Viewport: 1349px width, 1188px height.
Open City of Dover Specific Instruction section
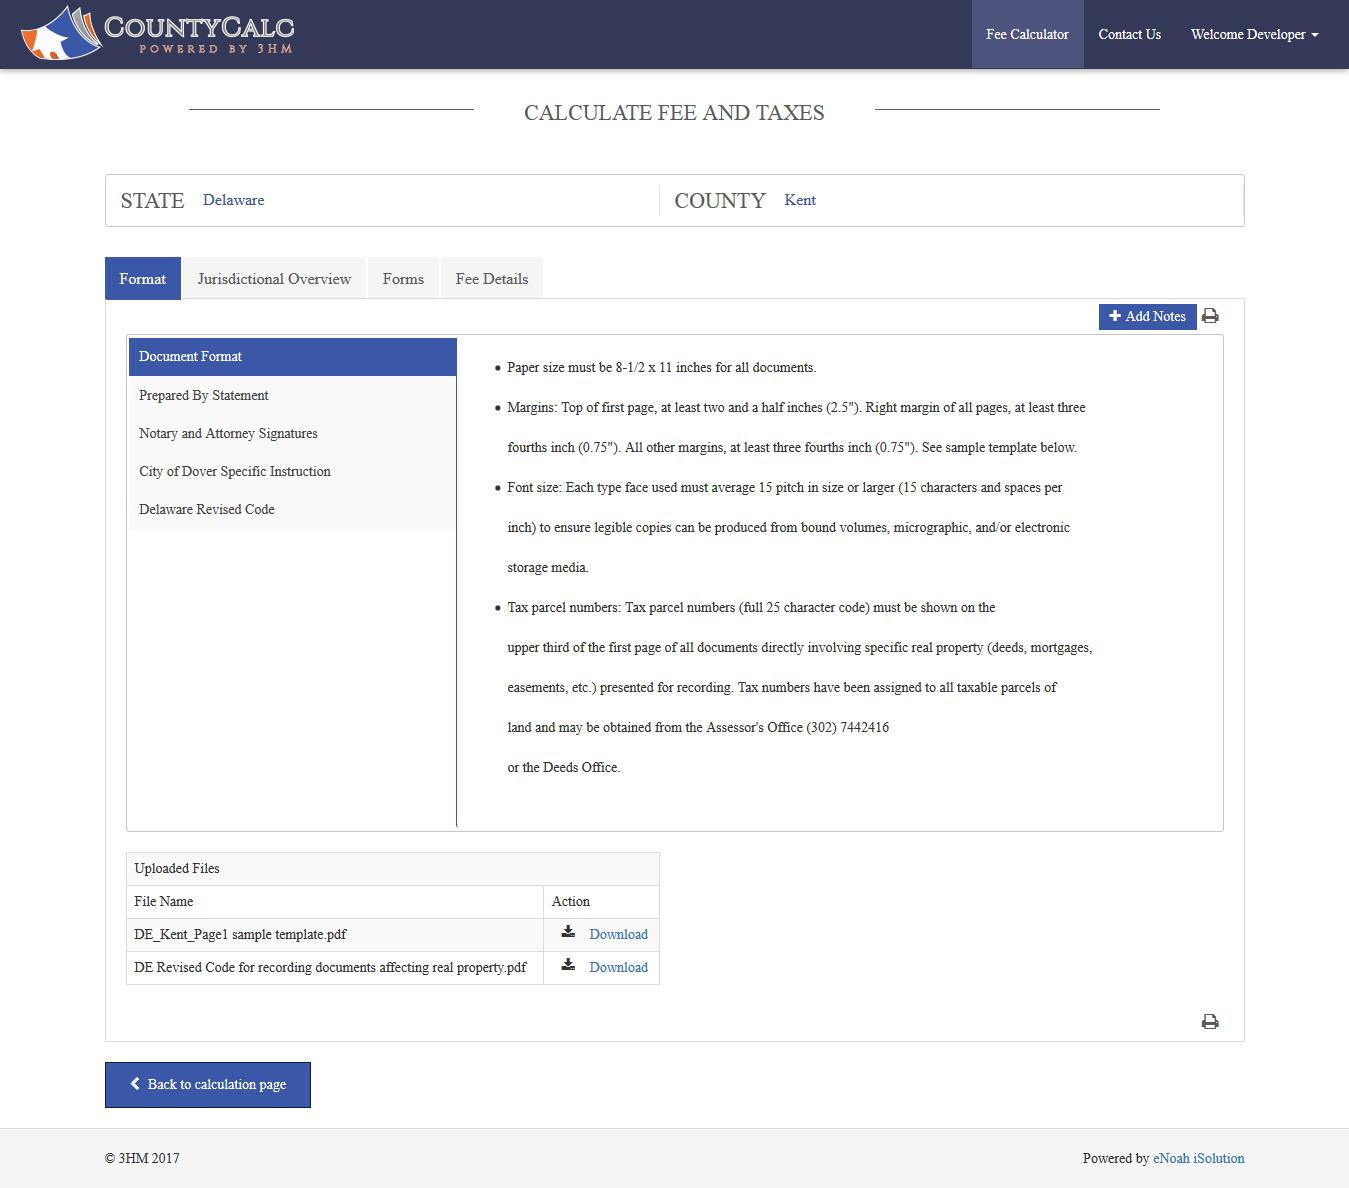tap(234, 471)
